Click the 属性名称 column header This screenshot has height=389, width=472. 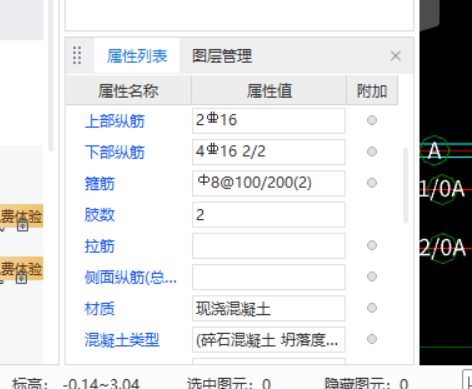128,90
